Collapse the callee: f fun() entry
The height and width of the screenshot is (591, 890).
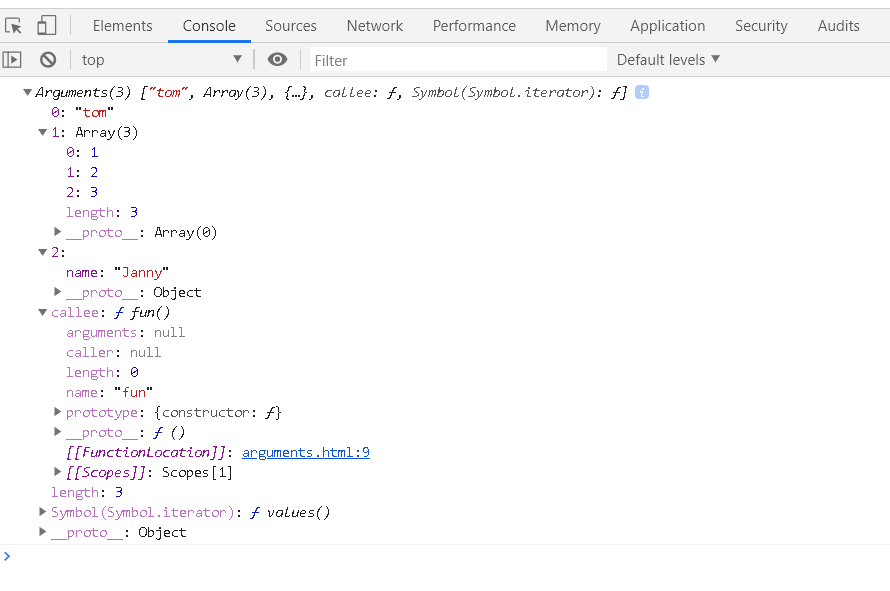pyautogui.click(x=43, y=312)
